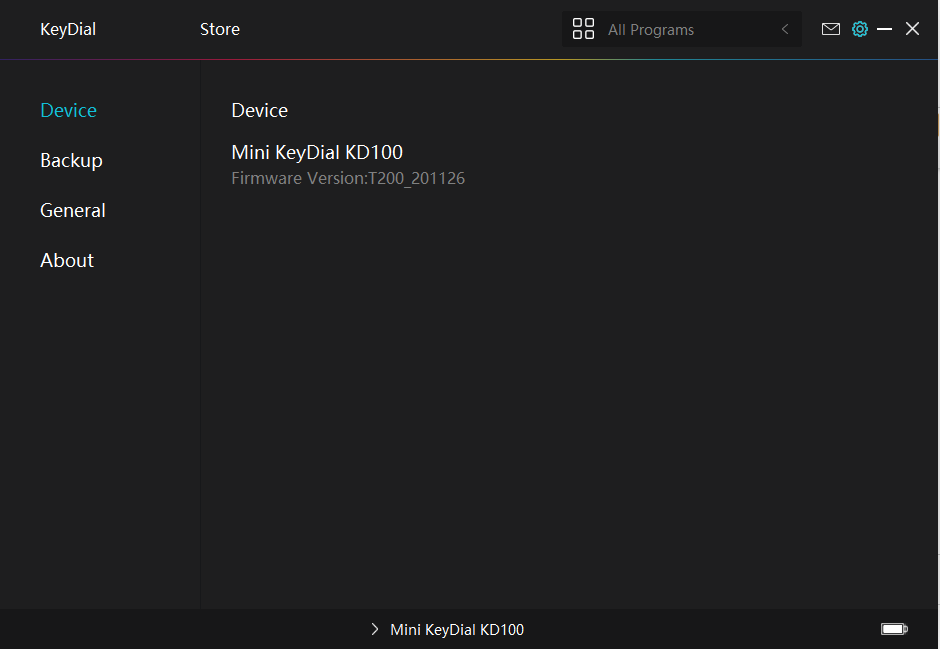Switch to the Store tab
Image resolution: width=940 pixels, height=649 pixels.
point(219,29)
